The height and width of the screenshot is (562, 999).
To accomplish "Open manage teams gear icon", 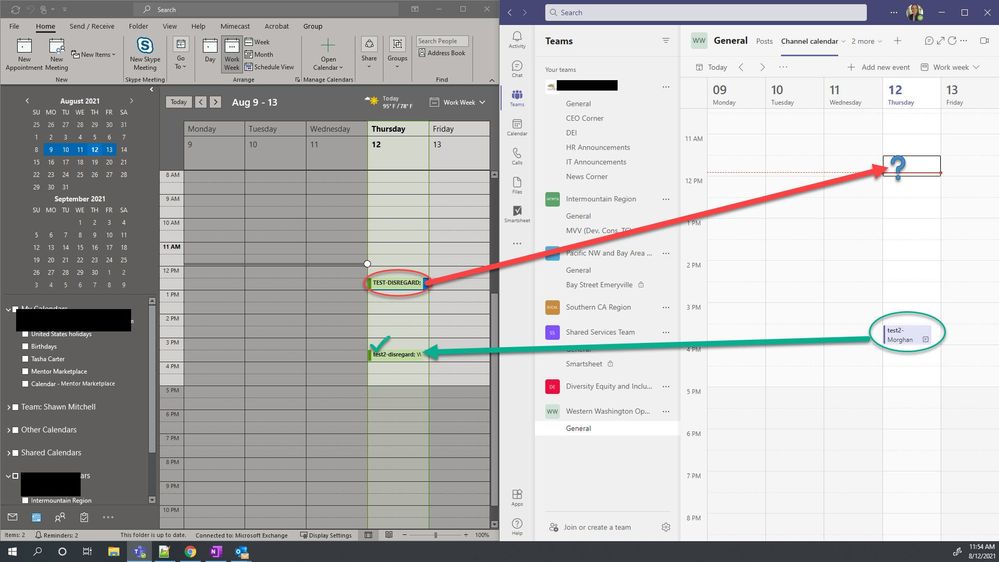I will (666, 527).
